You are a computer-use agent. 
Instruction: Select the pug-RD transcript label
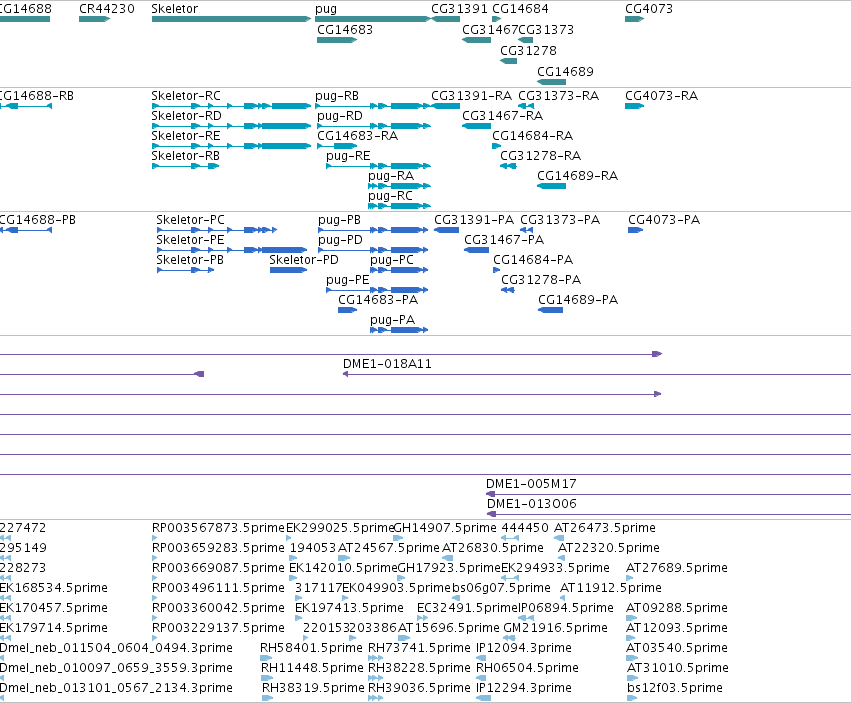(x=340, y=117)
